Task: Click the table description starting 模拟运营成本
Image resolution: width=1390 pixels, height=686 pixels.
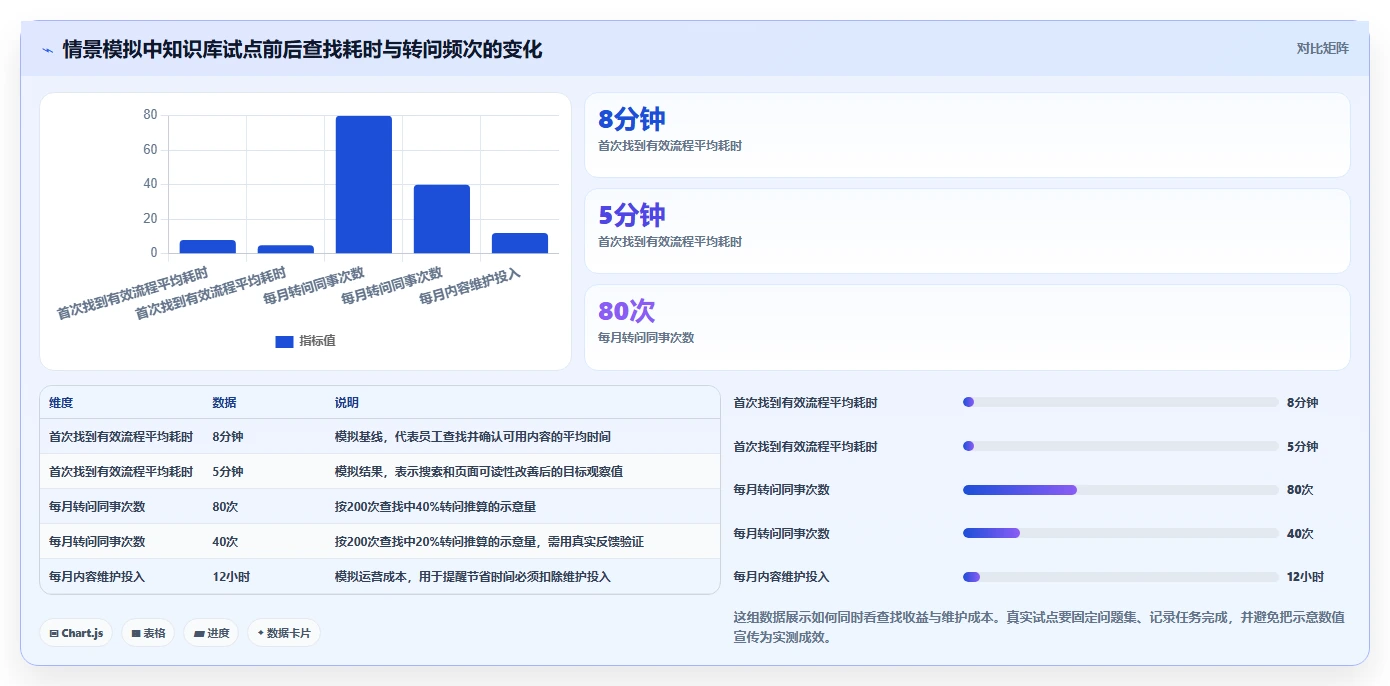Action: (x=473, y=576)
